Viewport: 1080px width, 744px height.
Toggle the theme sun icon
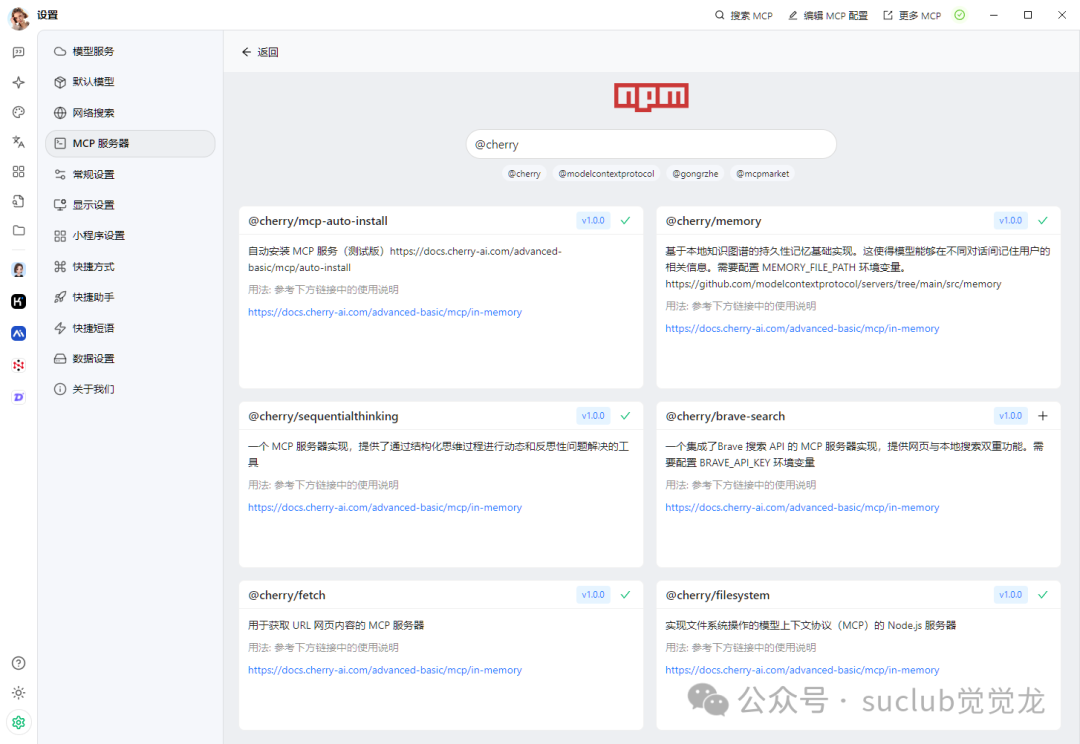[19, 693]
